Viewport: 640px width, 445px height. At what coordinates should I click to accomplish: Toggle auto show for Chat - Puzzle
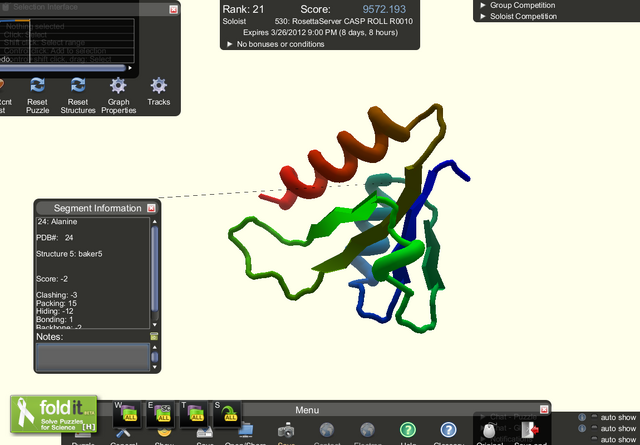594,417
